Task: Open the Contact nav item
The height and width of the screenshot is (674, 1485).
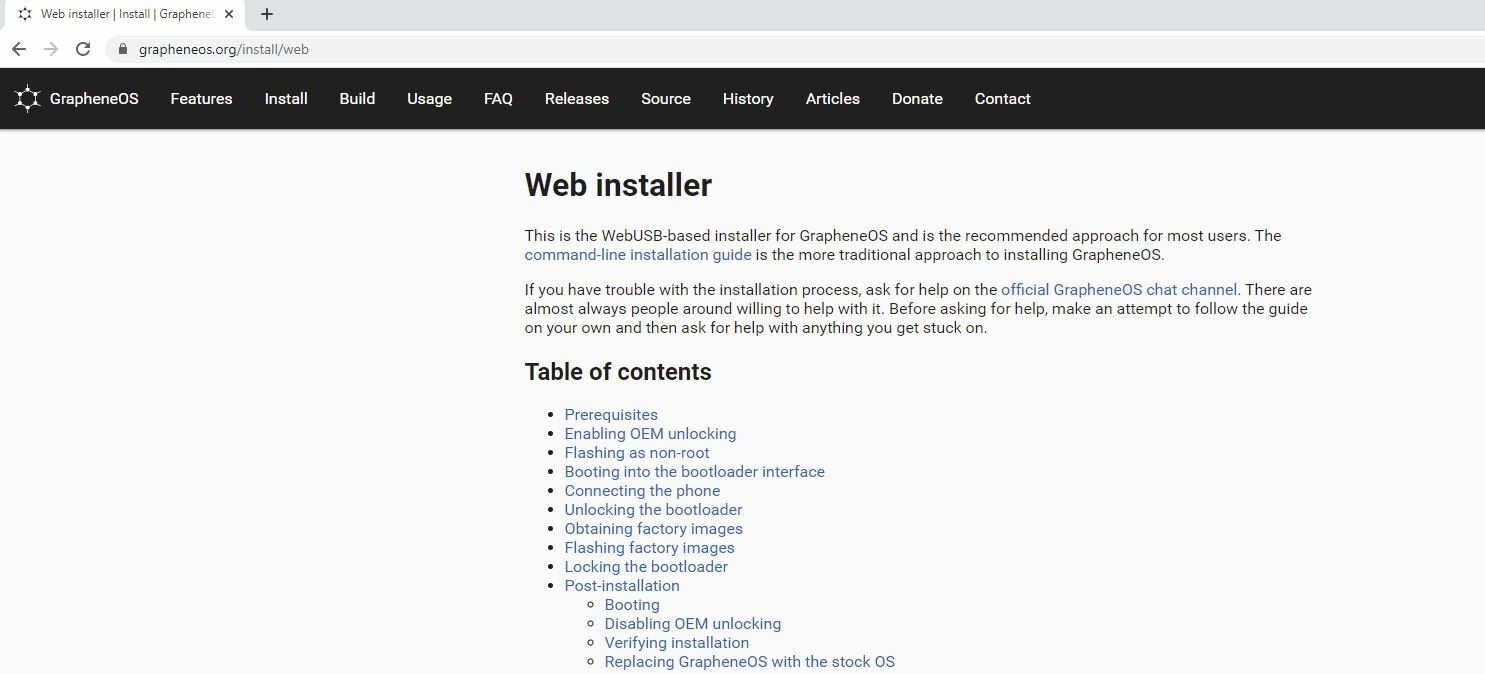Action: pyautogui.click(x=1002, y=99)
